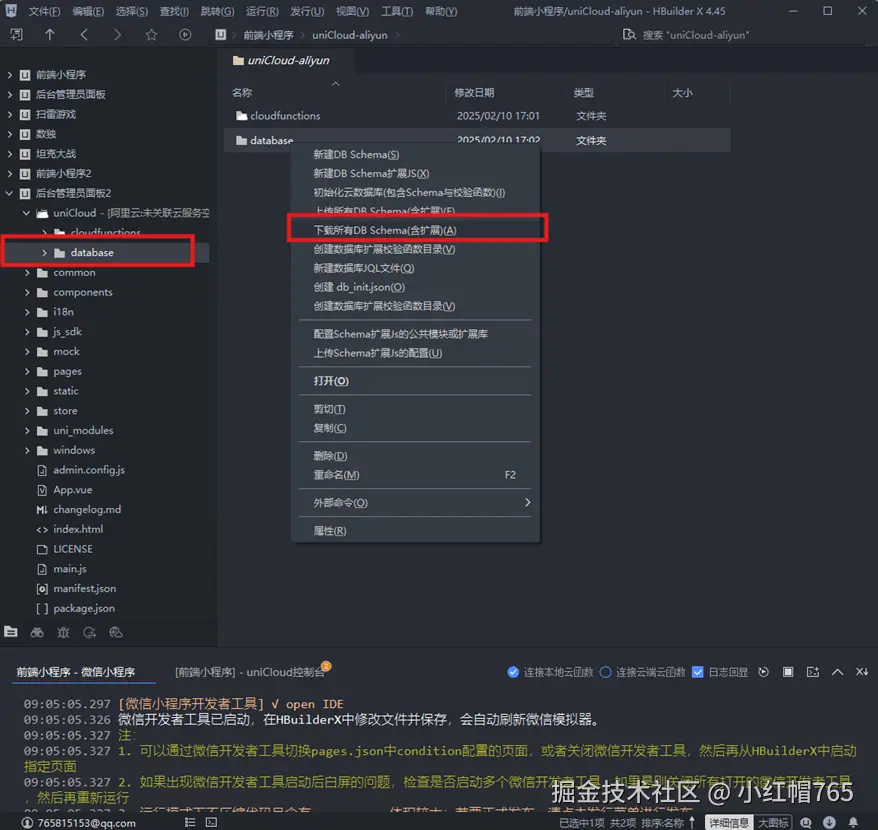
Task: Expand the components folder arrow
Action: [27, 292]
